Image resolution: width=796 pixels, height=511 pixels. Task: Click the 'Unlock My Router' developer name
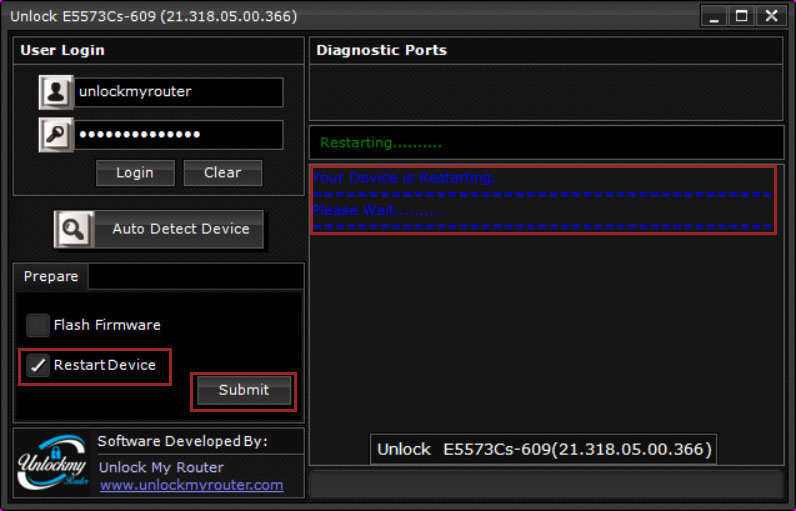[x=161, y=467]
